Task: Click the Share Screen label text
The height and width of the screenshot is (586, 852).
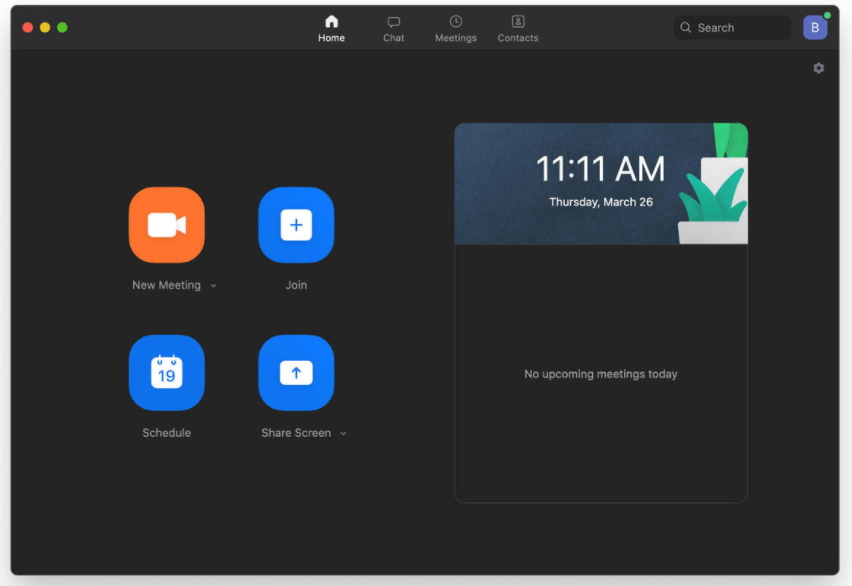Action: [x=296, y=433]
